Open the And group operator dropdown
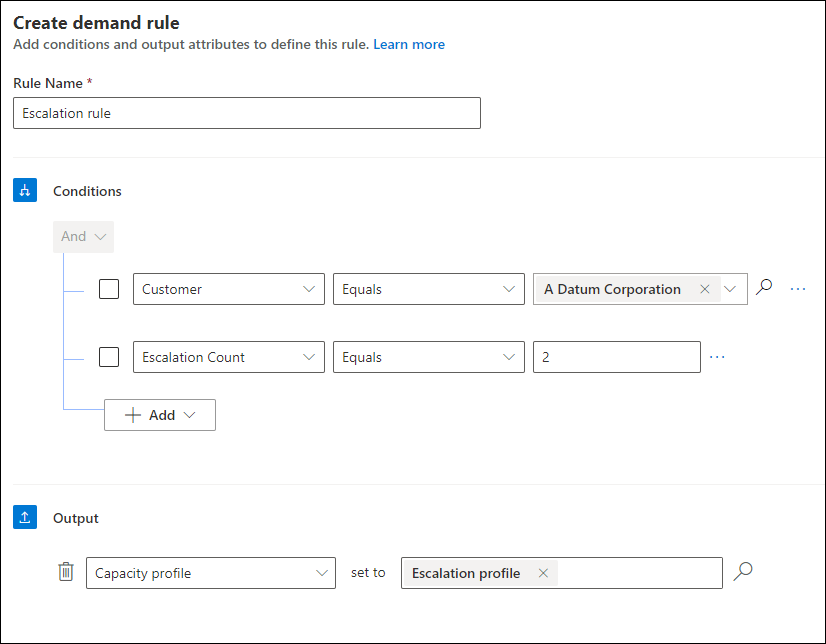The height and width of the screenshot is (644, 826). point(83,237)
